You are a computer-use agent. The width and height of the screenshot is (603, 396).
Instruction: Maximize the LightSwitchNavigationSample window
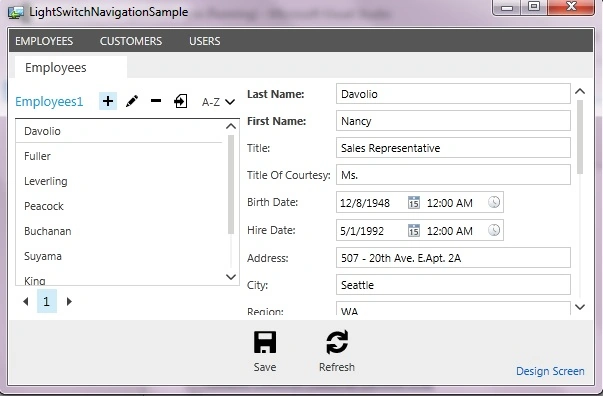[x=534, y=7]
